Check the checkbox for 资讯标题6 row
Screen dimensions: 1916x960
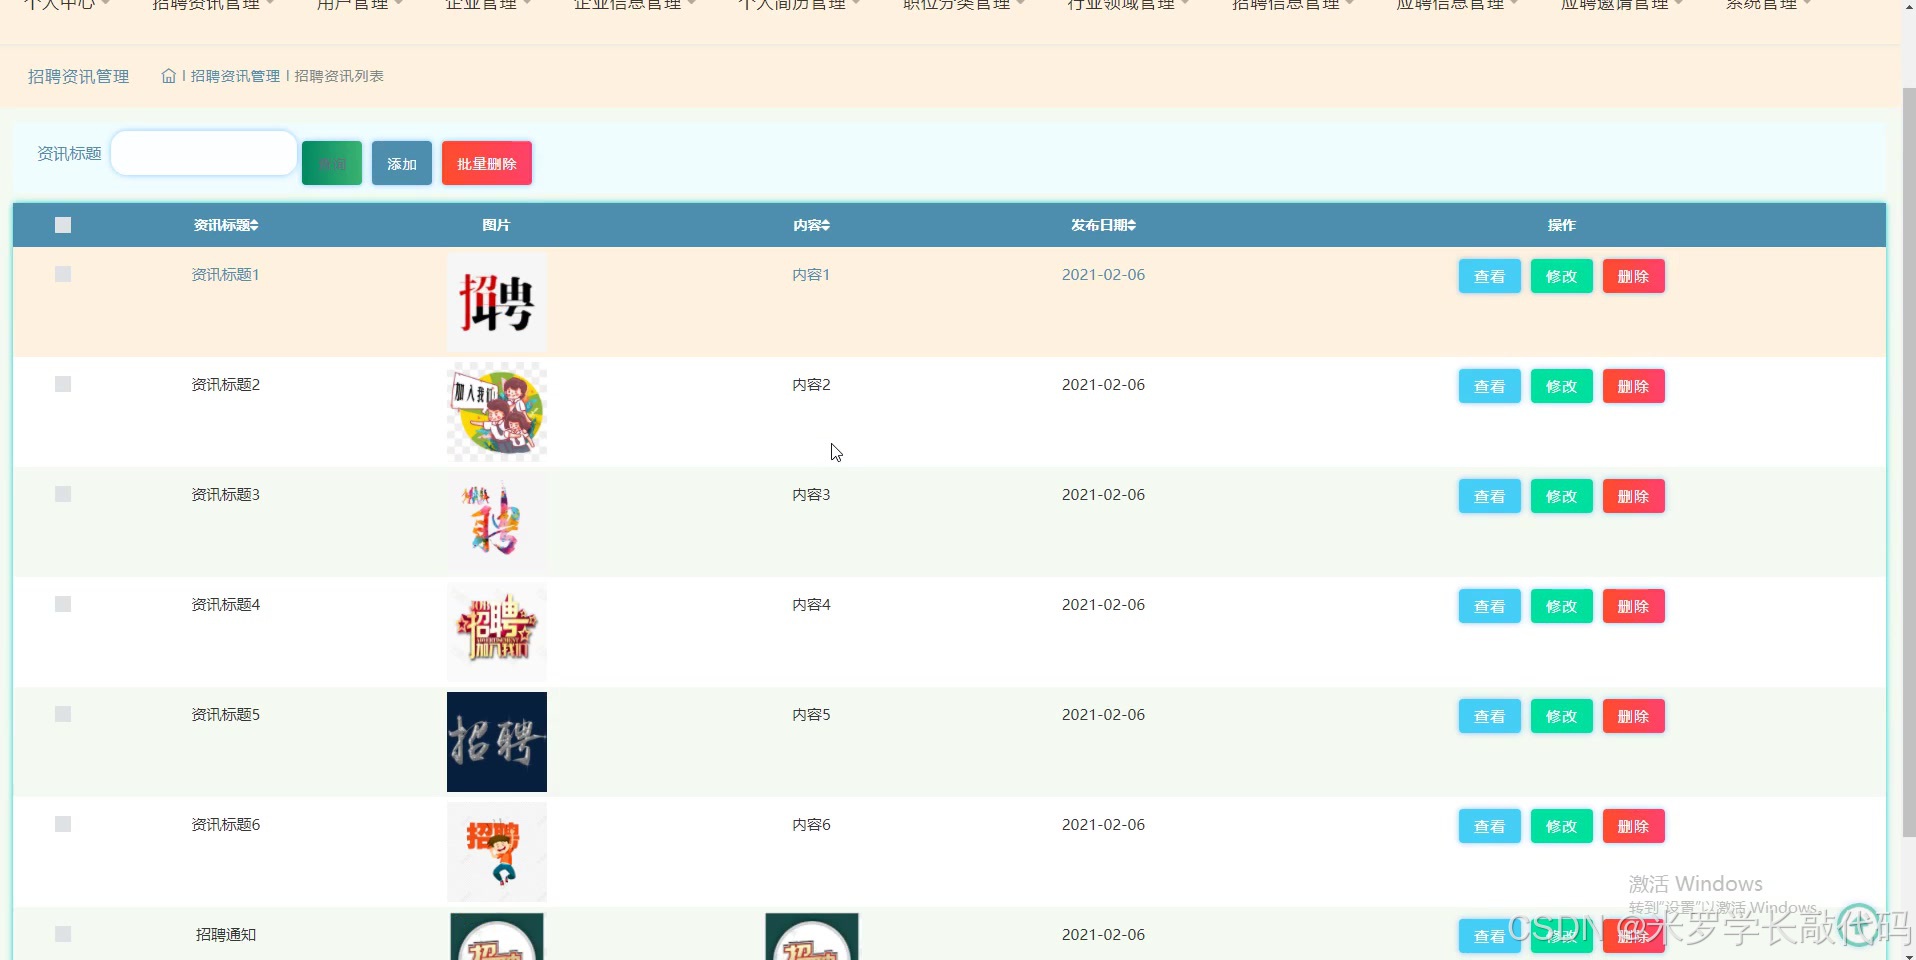click(63, 824)
